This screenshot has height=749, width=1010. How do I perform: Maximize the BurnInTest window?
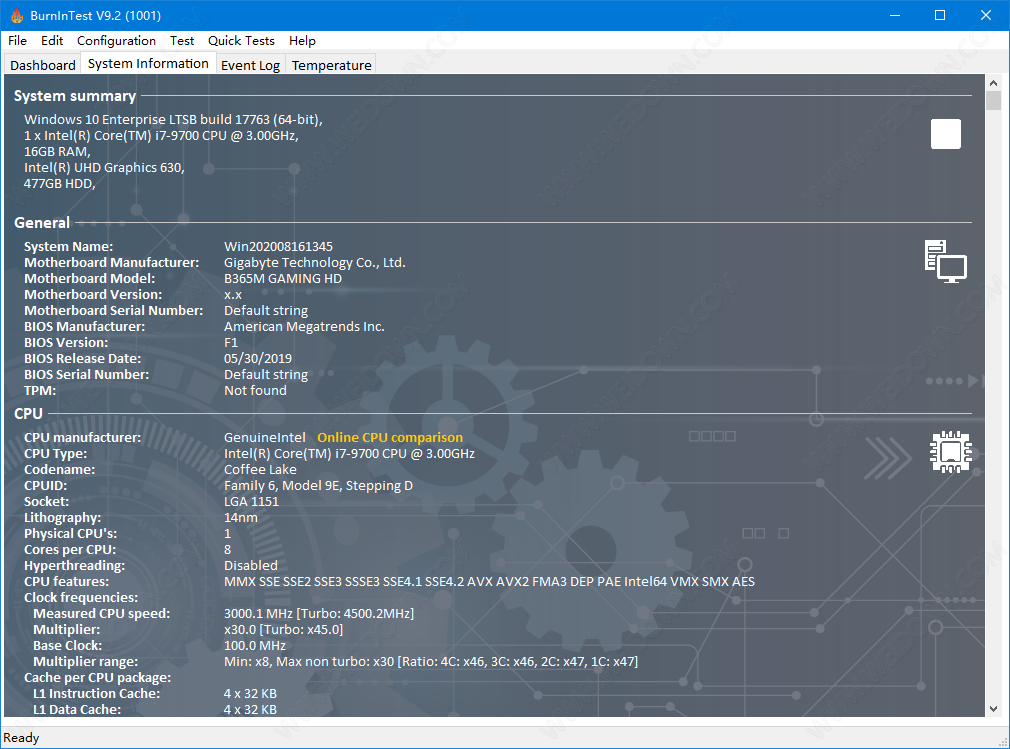click(940, 15)
